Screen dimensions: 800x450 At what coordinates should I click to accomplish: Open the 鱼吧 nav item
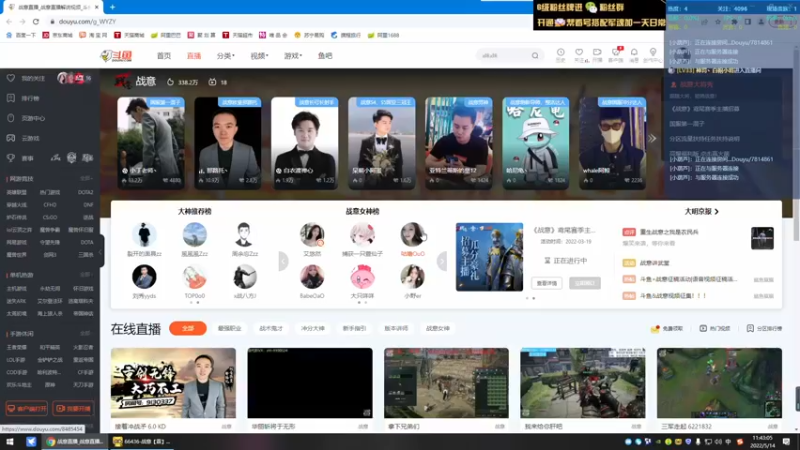click(325, 56)
